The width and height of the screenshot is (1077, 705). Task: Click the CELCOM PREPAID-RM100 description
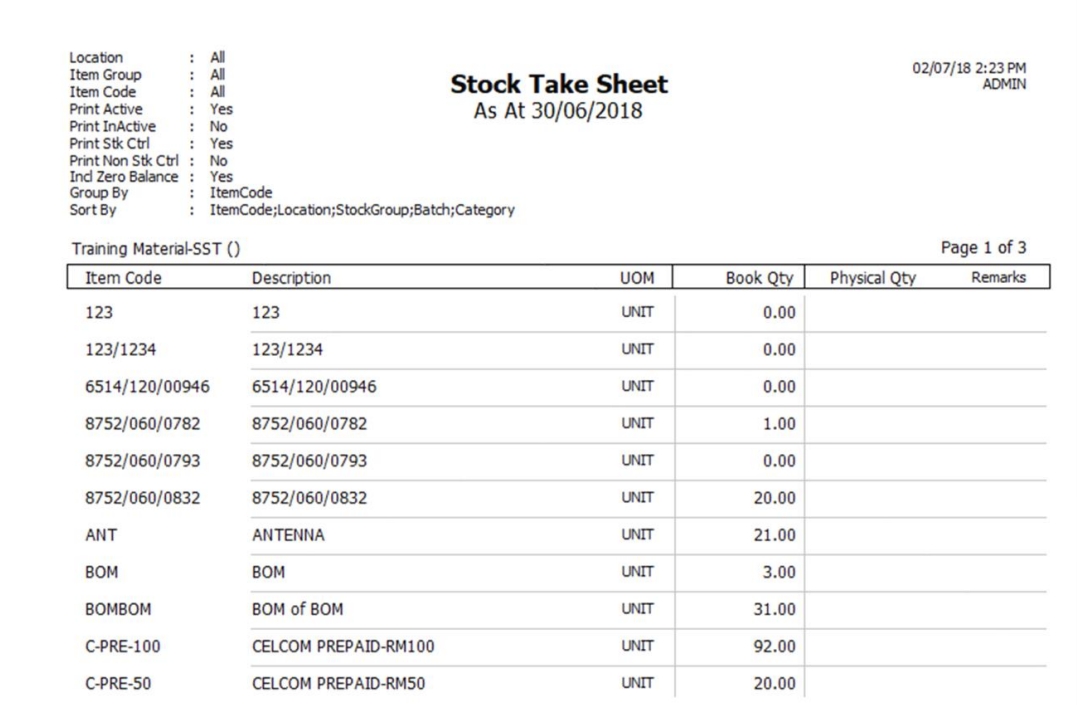343,646
